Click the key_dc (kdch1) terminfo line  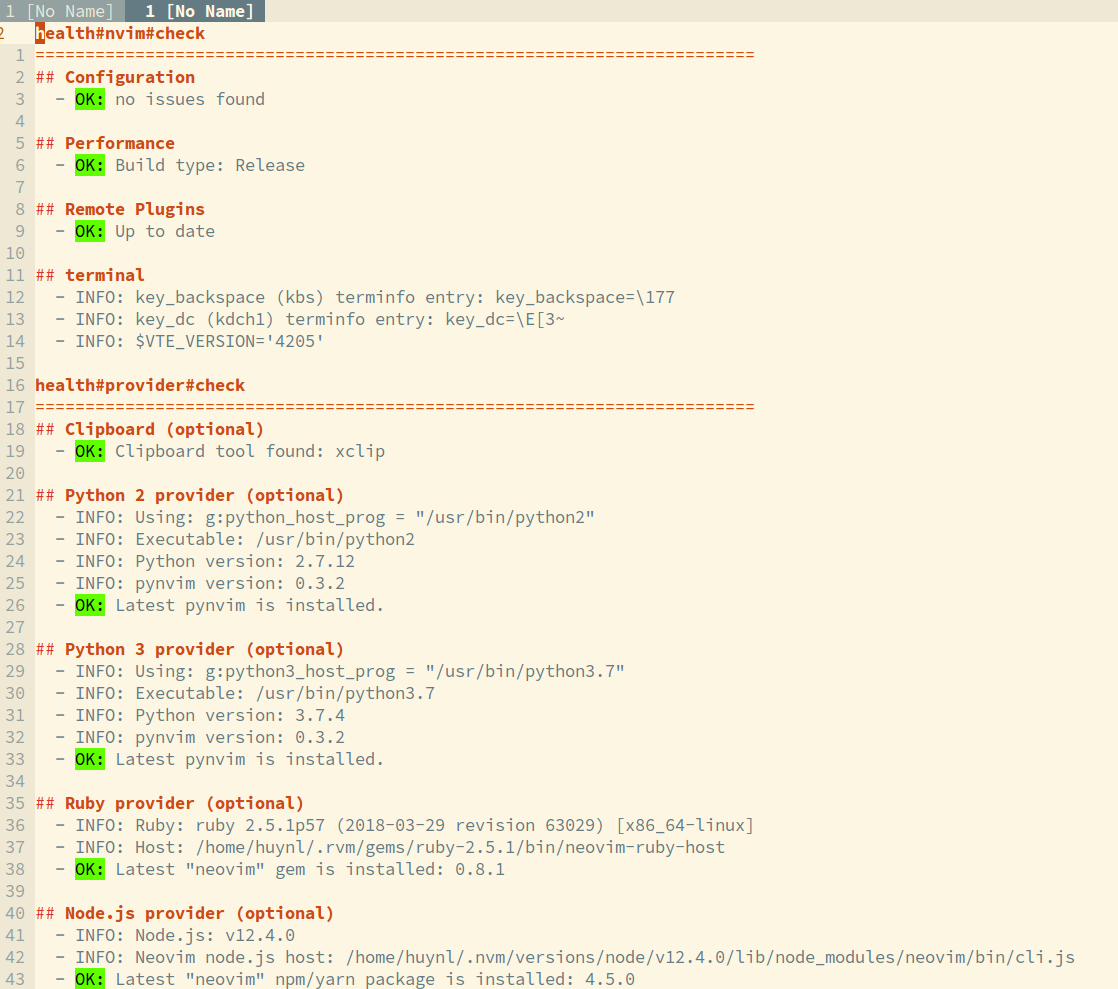pos(310,319)
